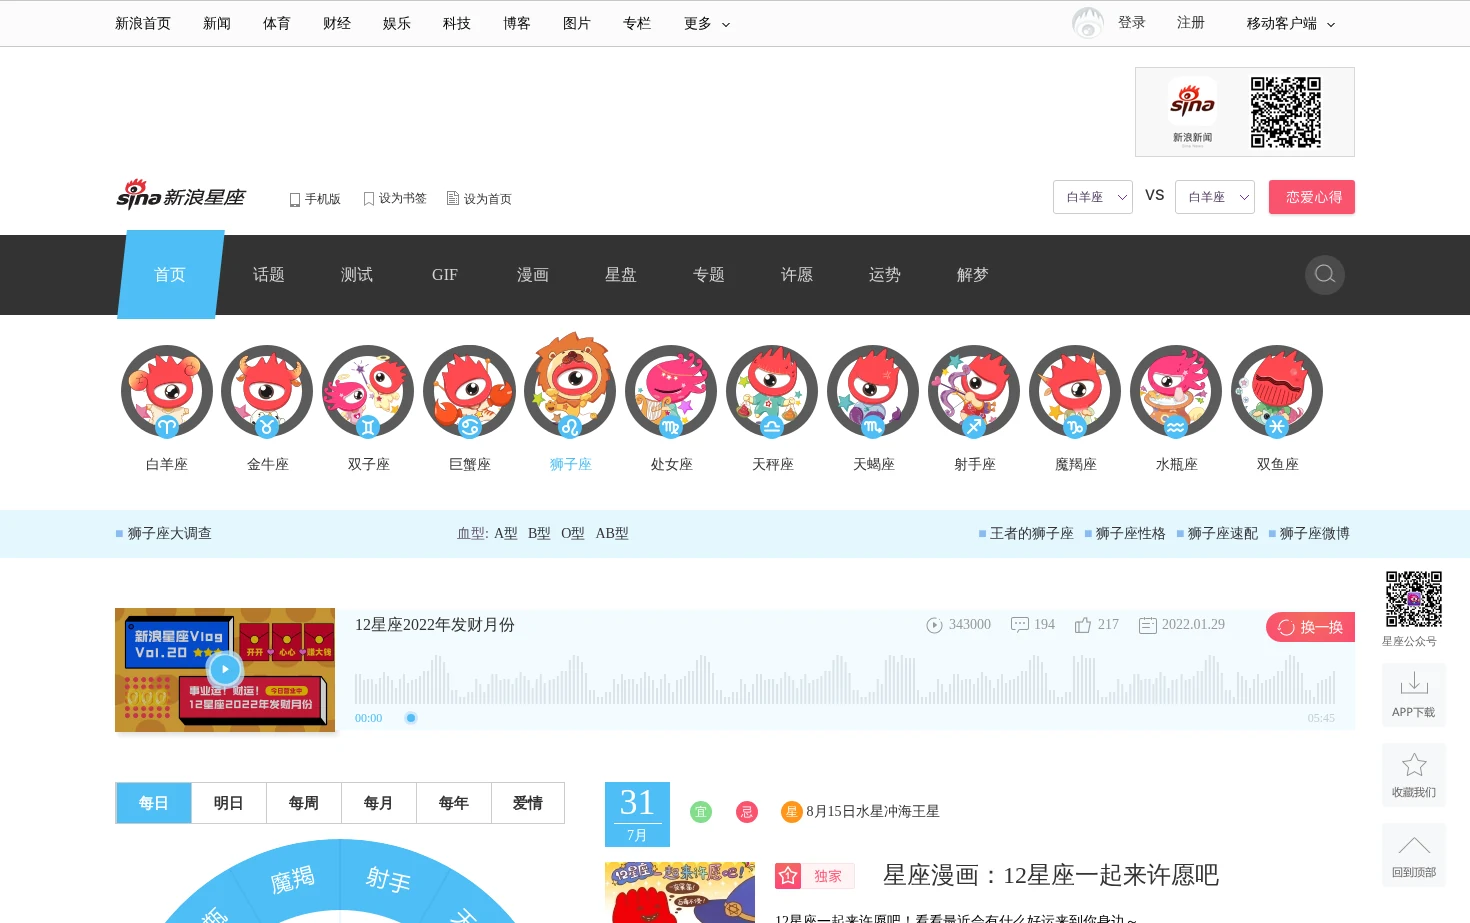Viewport: 1470px width, 923px height.
Task: Select the 处女座 Virgo zodiac icon
Action: [671, 392]
